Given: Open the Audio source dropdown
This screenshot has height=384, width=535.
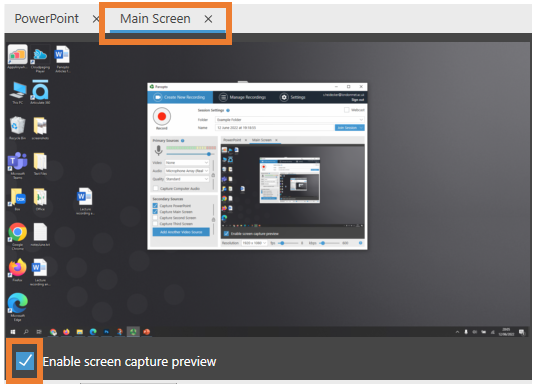Looking at the screenshot, I should click(x=187, y=171).
